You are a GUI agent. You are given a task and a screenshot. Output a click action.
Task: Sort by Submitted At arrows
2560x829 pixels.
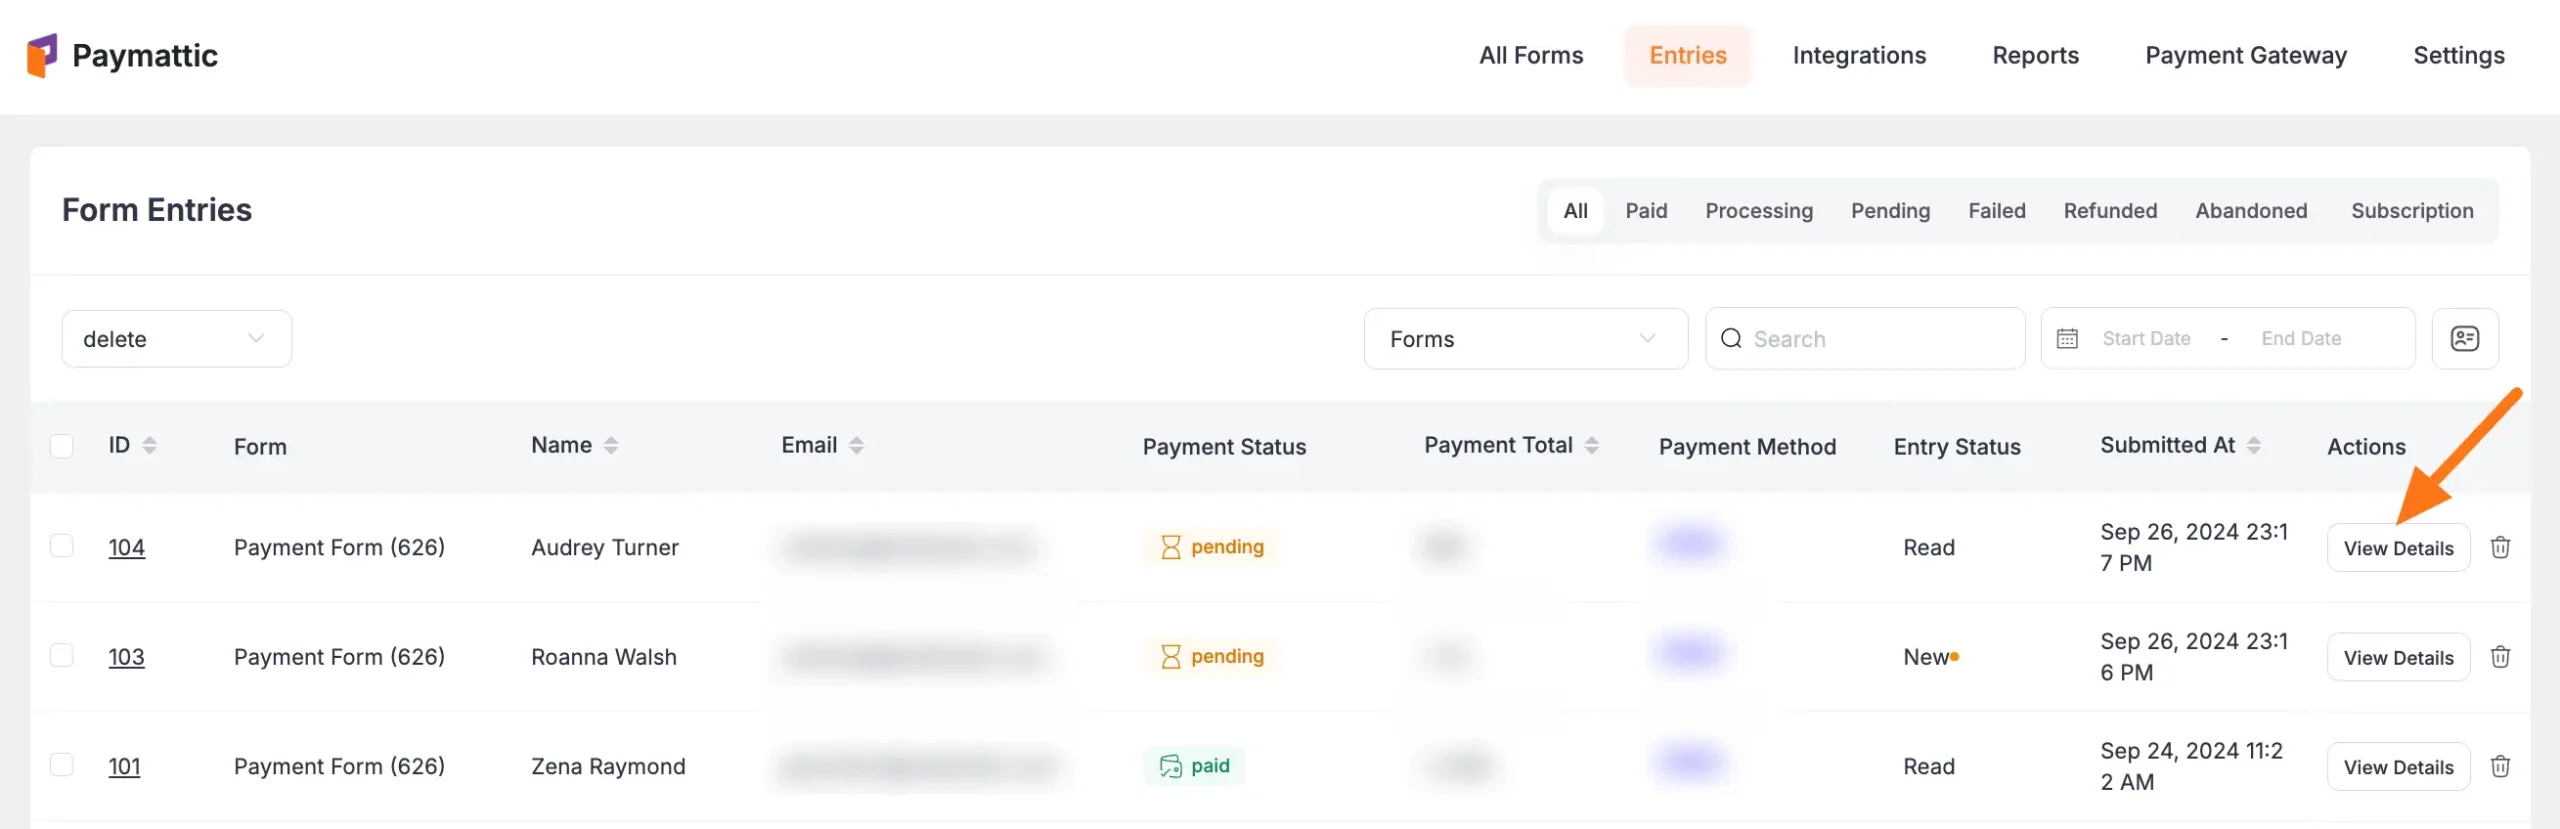[2254, 446]
